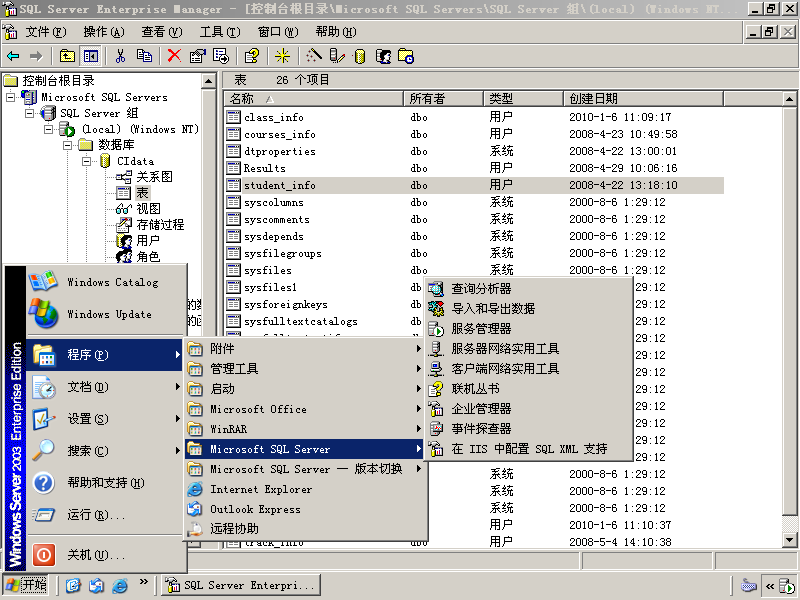Open the Properties toolbar icon
This screenshot has height=600, width=800.
197,56
